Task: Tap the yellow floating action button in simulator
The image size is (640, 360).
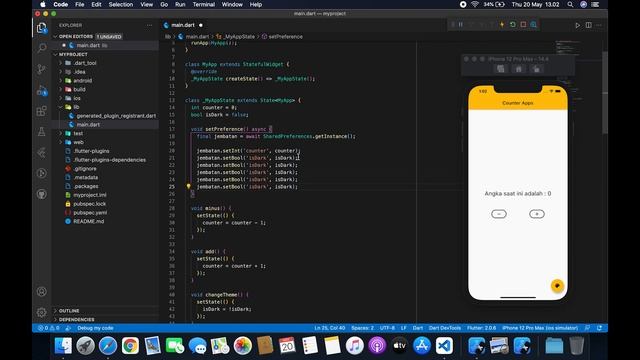Action: tap(557, 286)
